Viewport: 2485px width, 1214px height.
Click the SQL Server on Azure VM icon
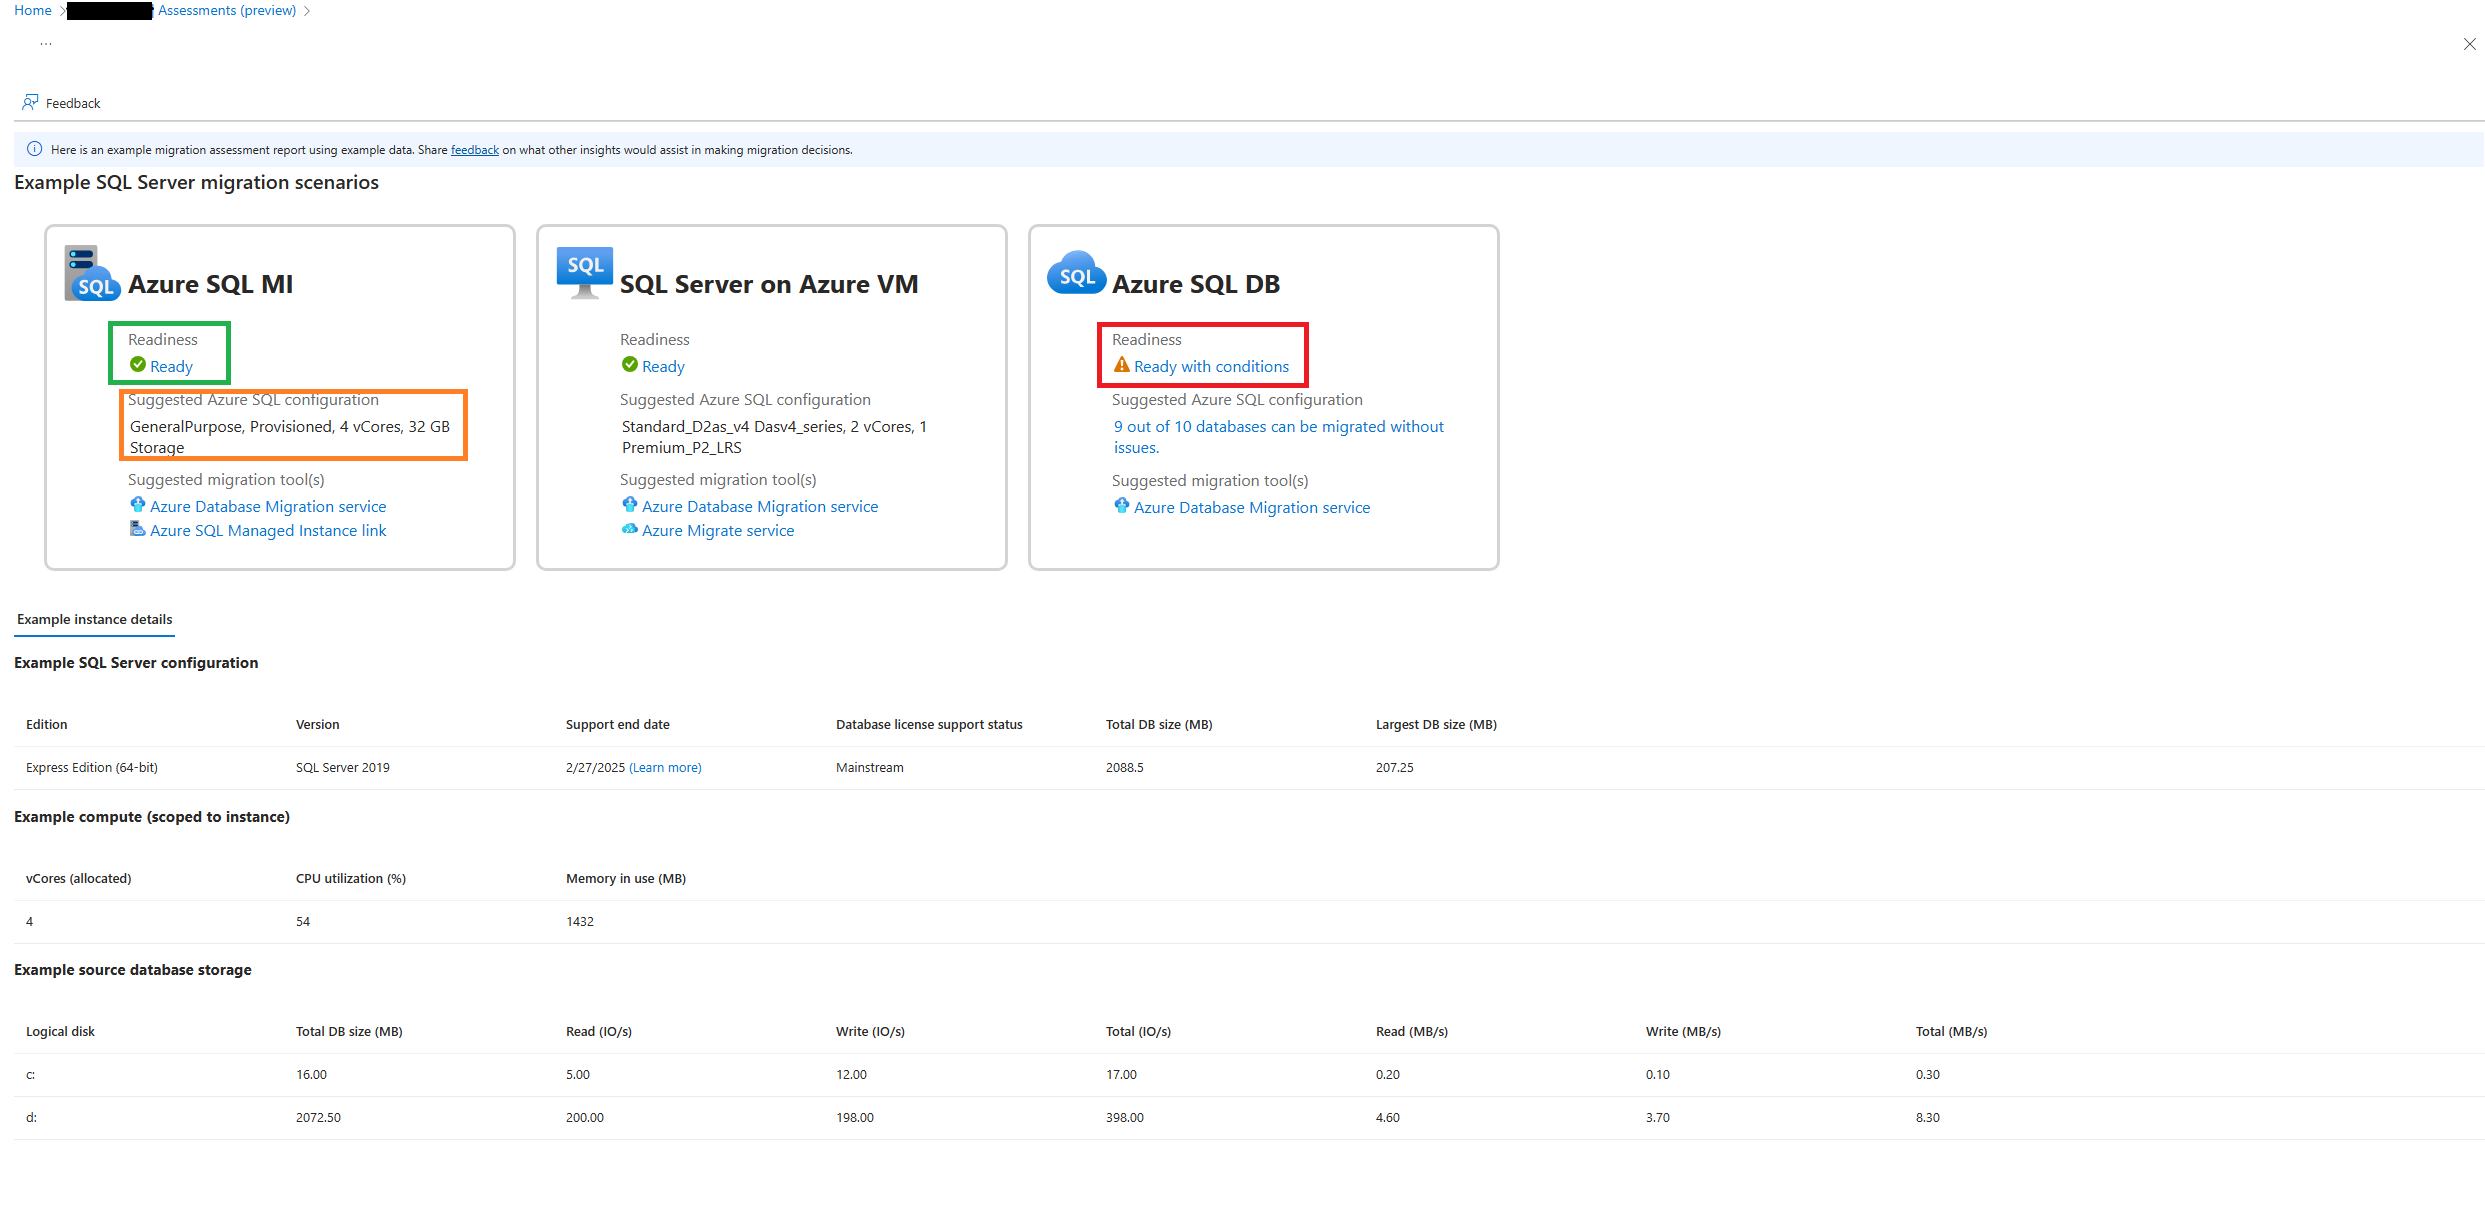click(x=584, y=270)
